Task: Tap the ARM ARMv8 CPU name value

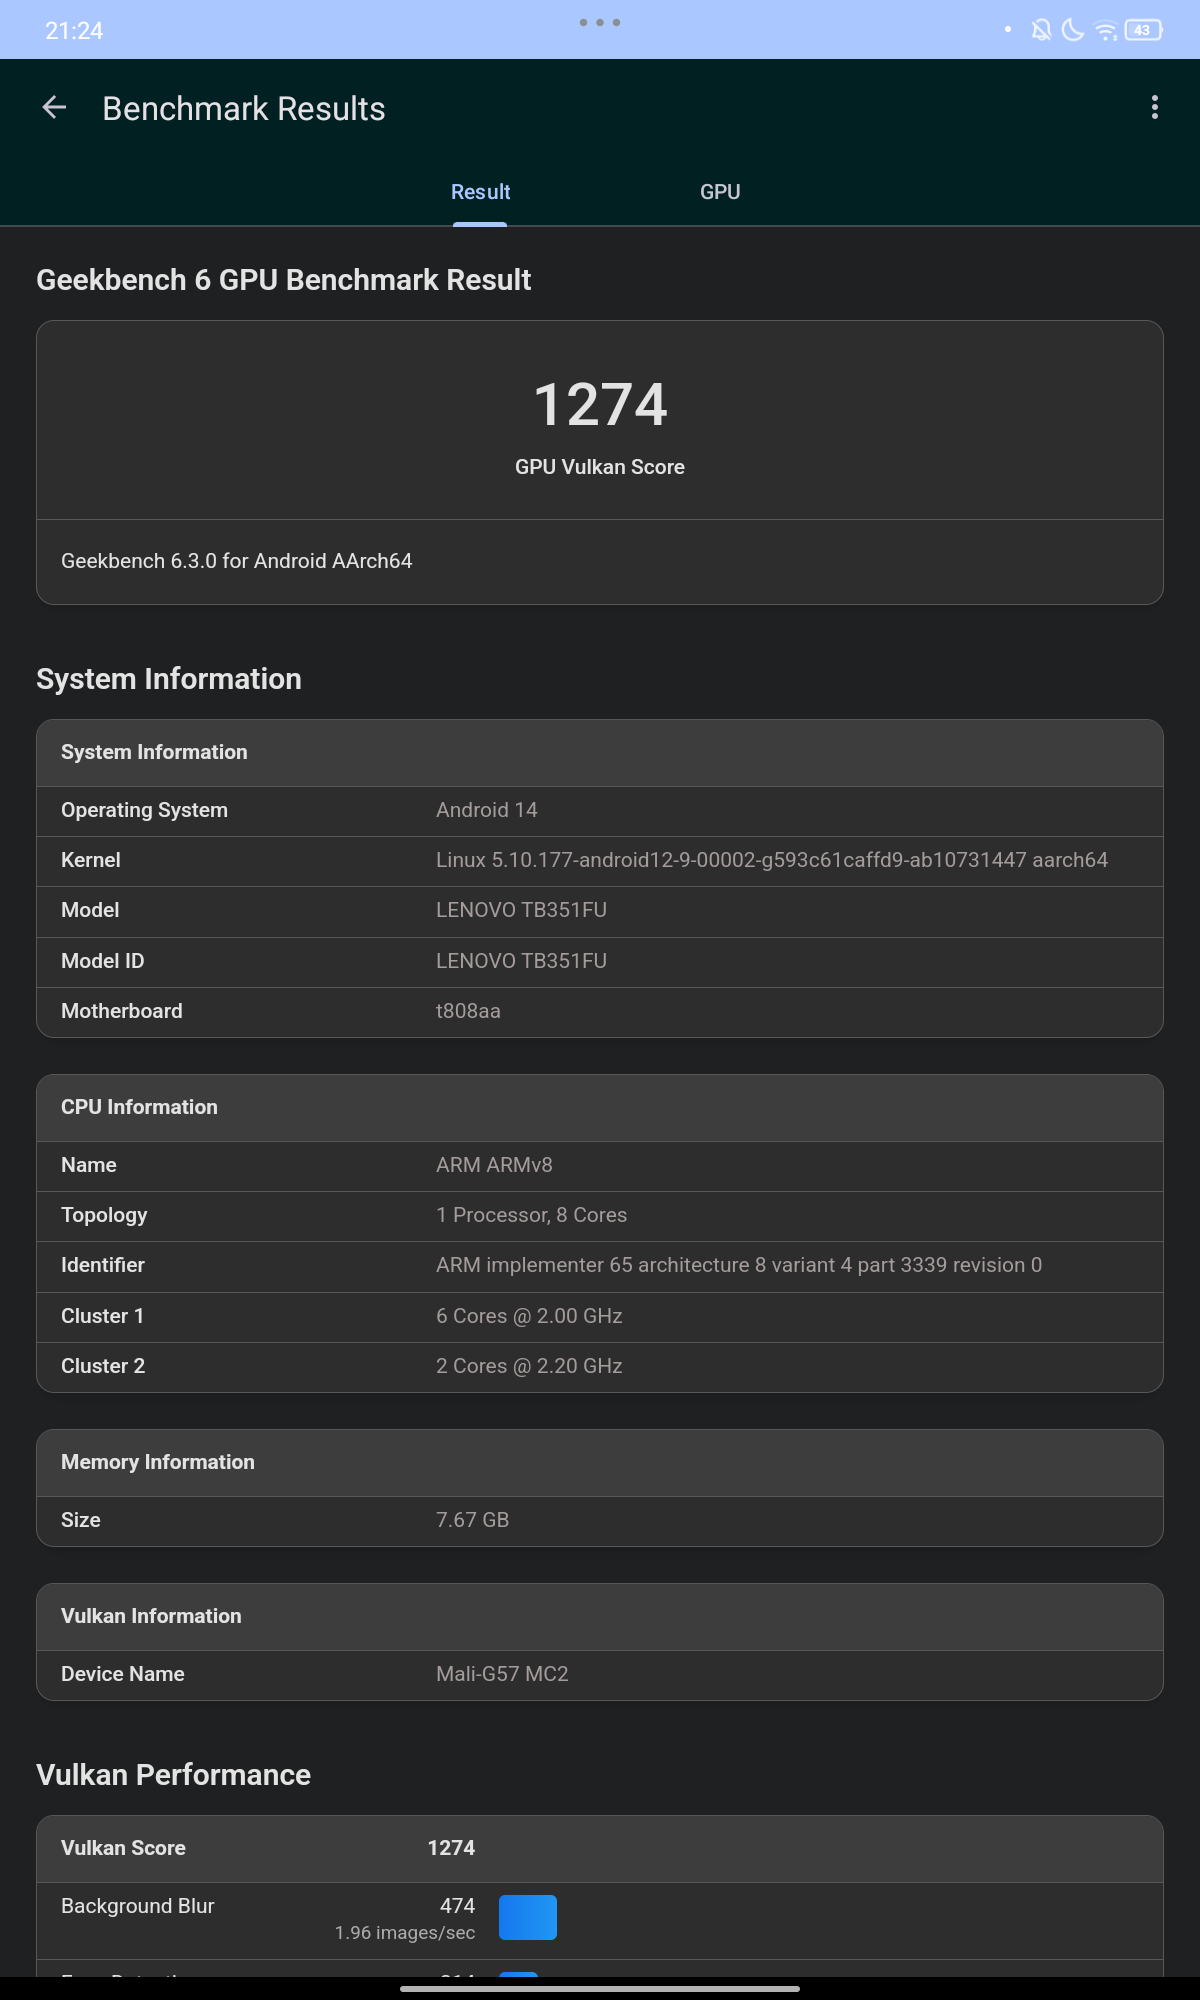Action: tap(494, 1165)
